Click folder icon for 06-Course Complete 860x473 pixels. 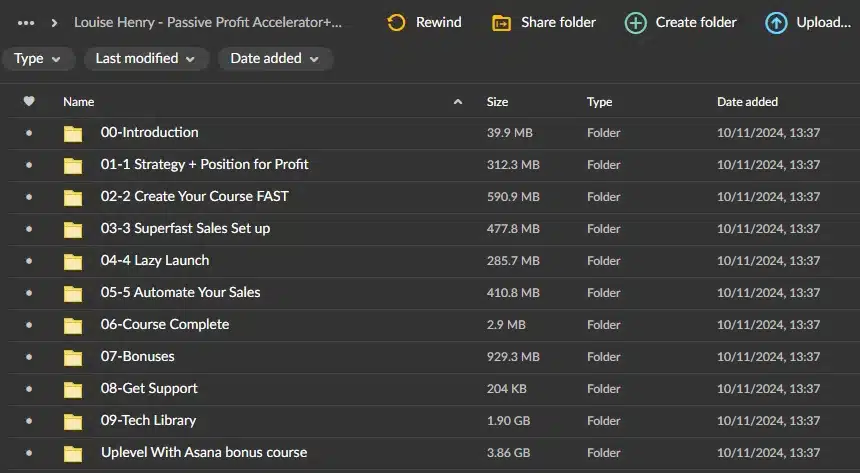click(73, 325)
